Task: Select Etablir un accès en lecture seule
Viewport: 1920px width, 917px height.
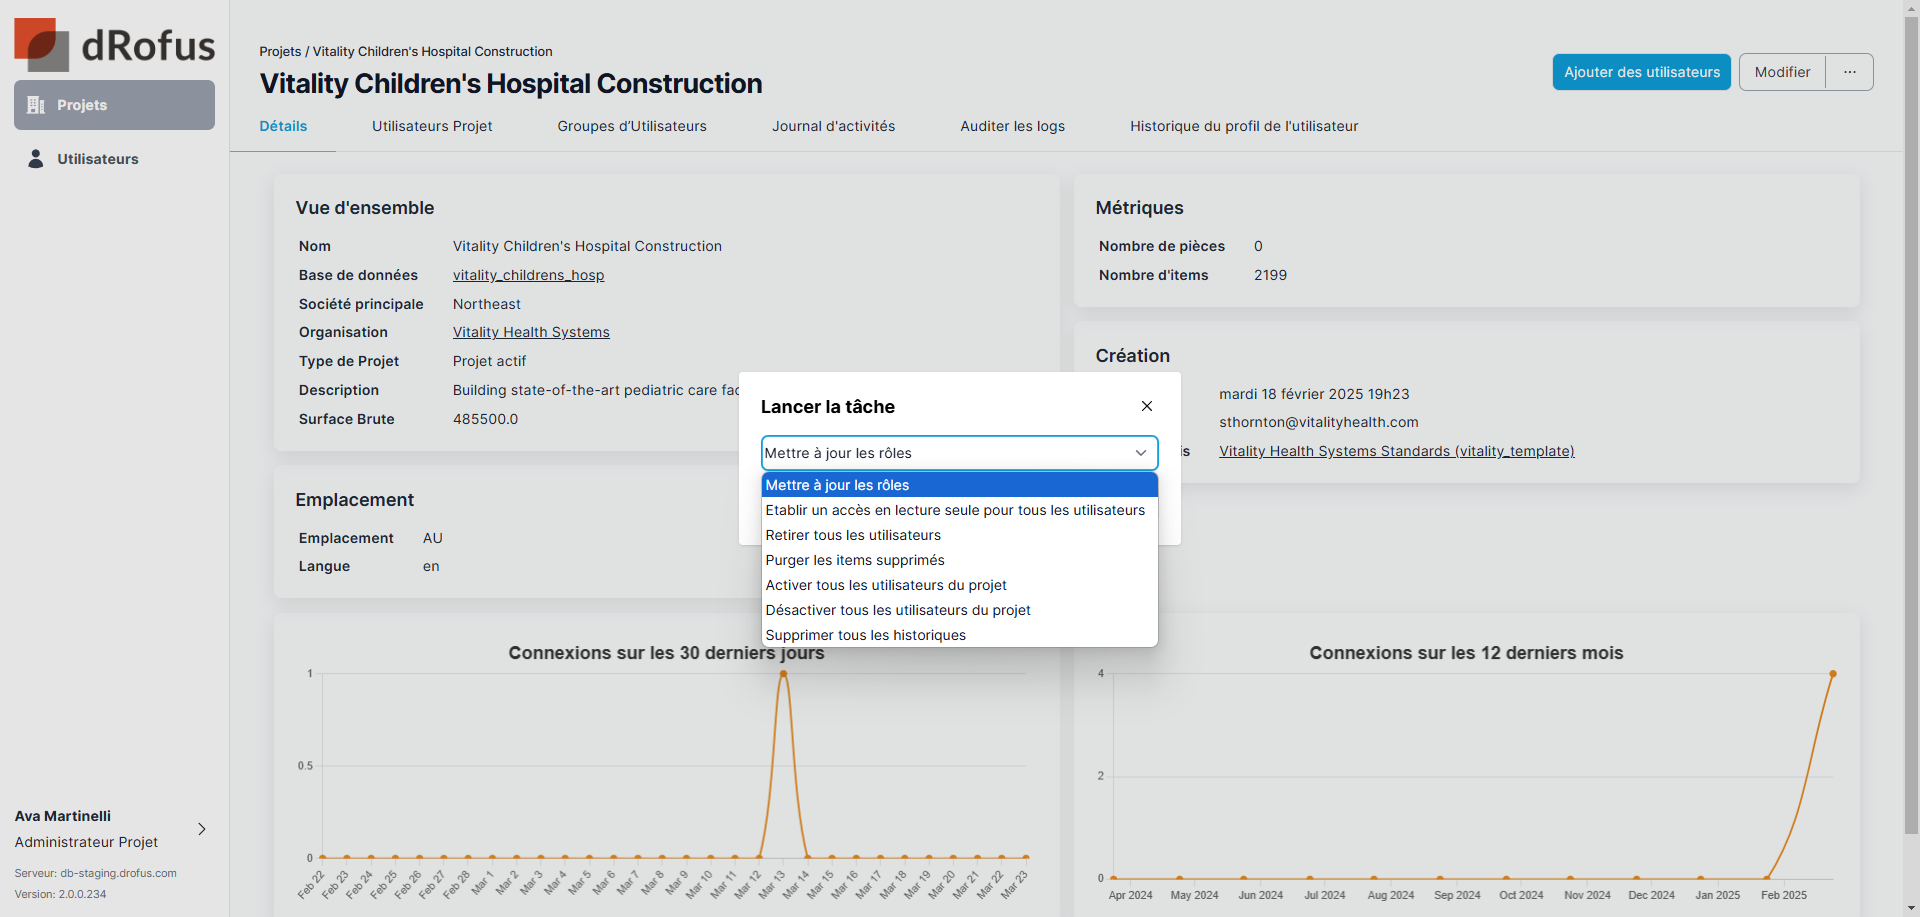Action: pos(955,510)
